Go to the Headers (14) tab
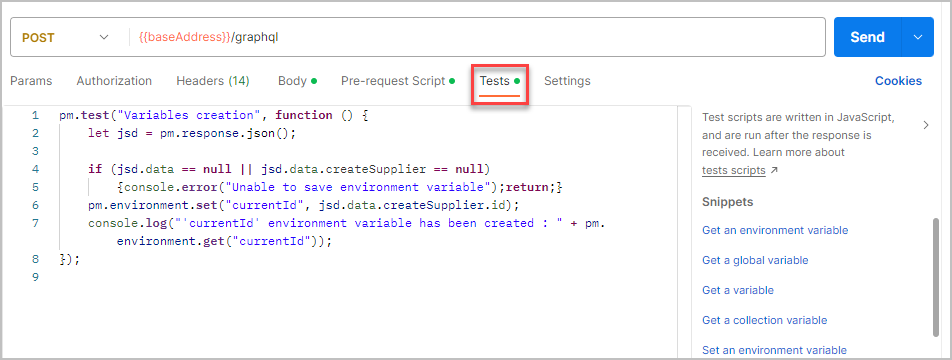 click(213, 81)
